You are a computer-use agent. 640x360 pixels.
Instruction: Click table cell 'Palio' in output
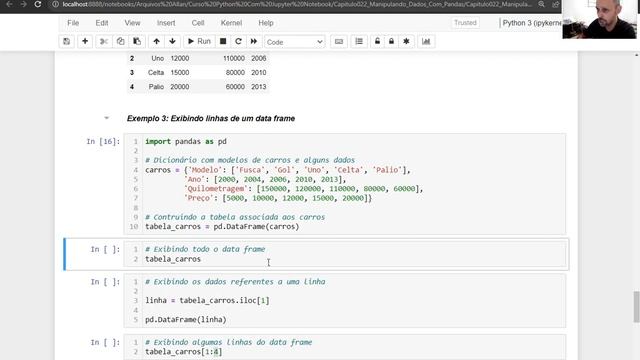156,87
